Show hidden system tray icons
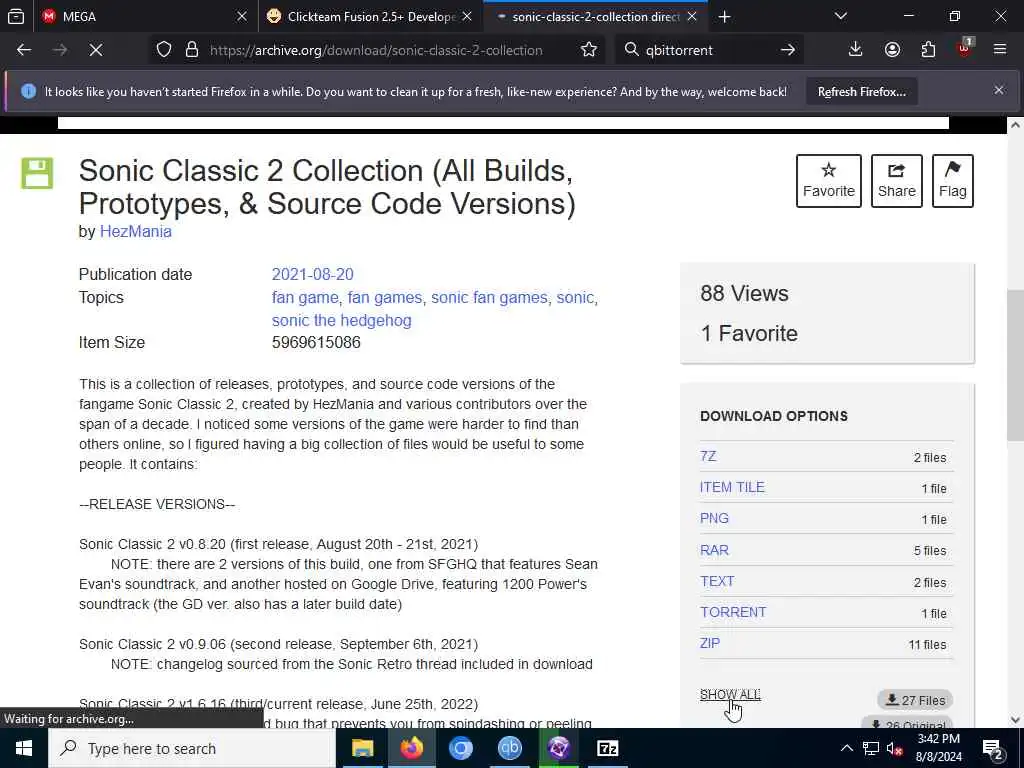1024x768 pixels. (846, 748)
